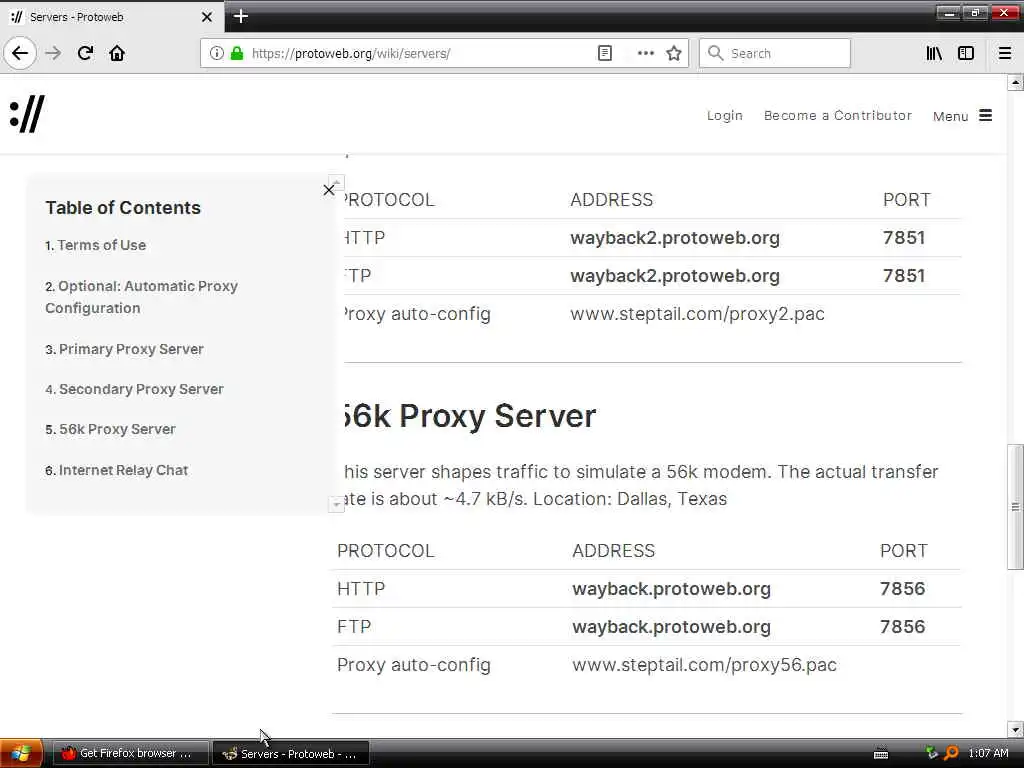
Task: Show sidebars icon in toolbar
Action: coord(966,53)
